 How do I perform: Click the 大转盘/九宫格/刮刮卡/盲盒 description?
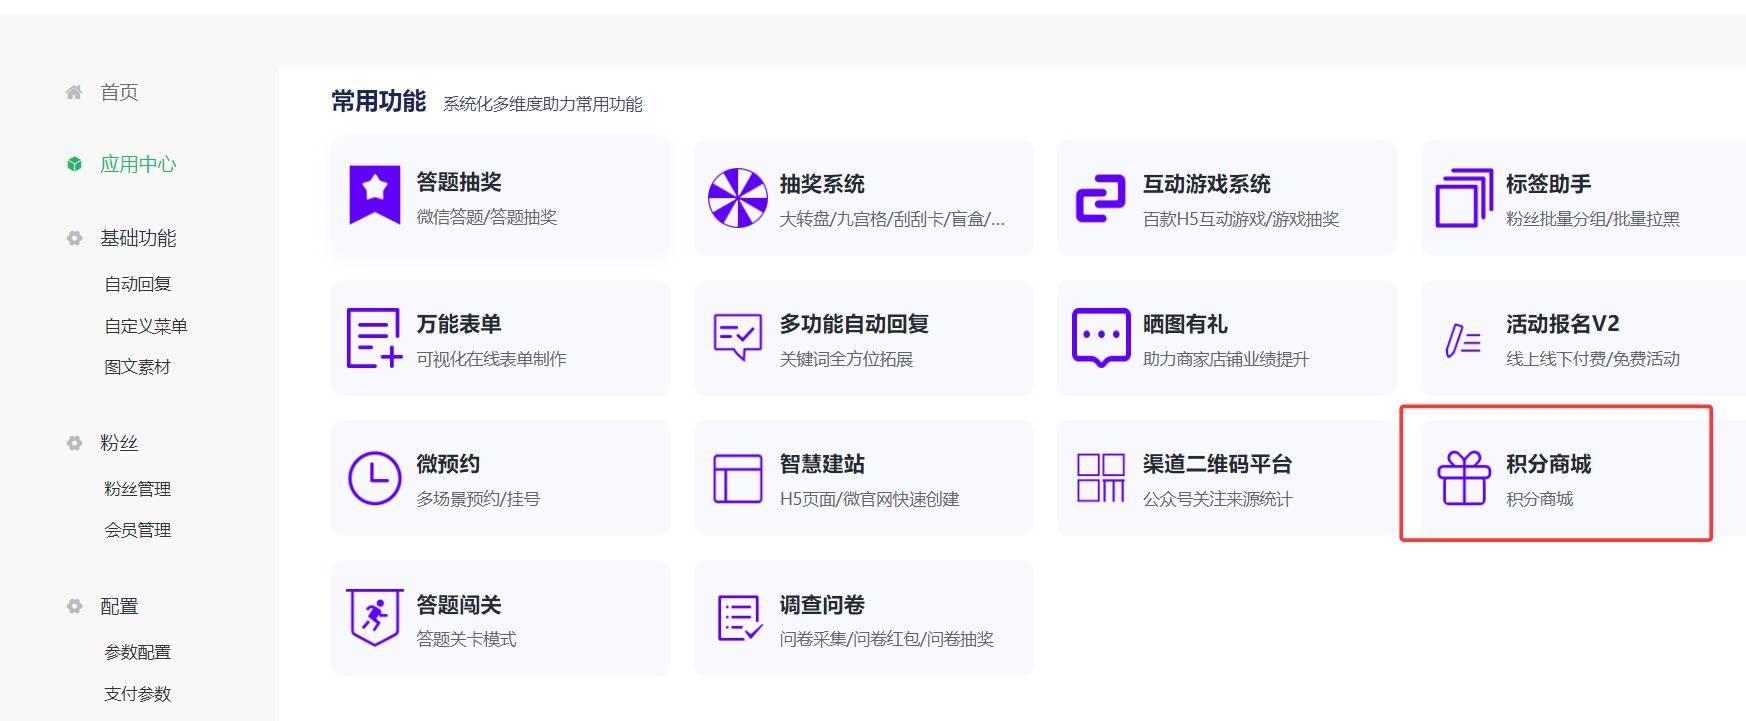(892, 219)
